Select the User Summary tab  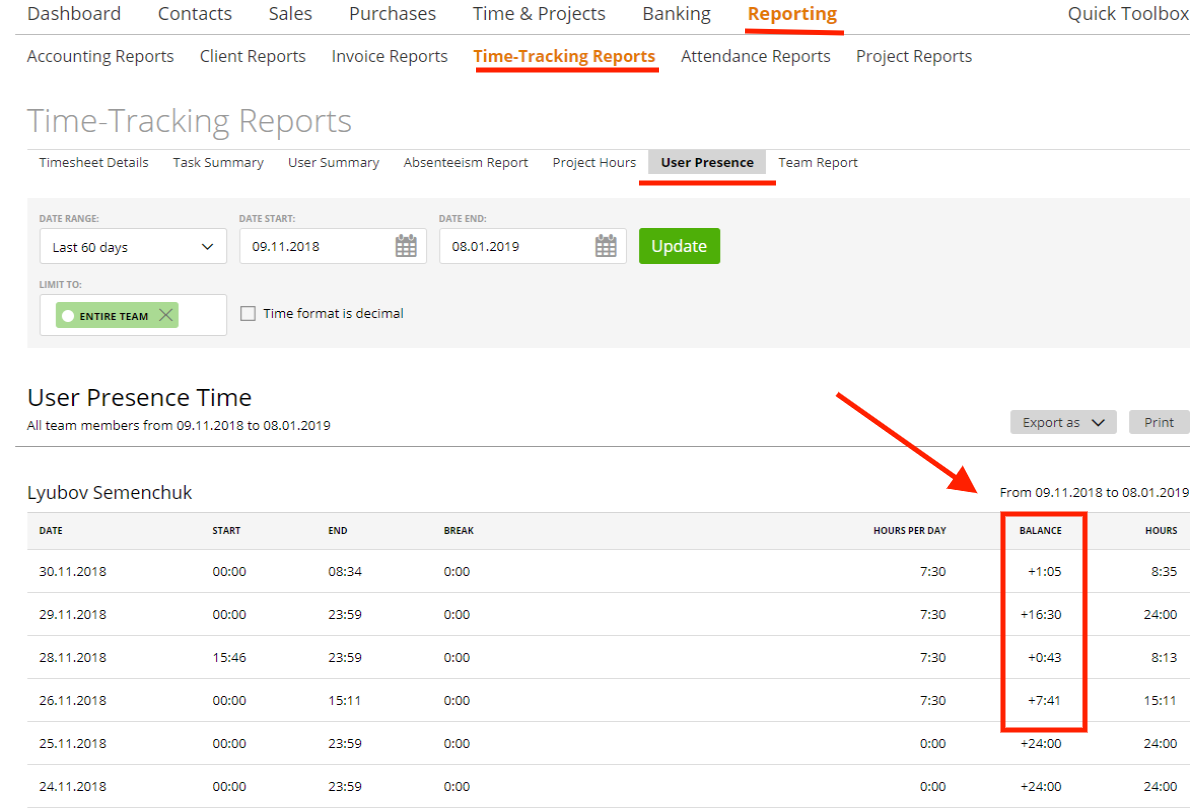pyautogui.click(x=333, y=162)
